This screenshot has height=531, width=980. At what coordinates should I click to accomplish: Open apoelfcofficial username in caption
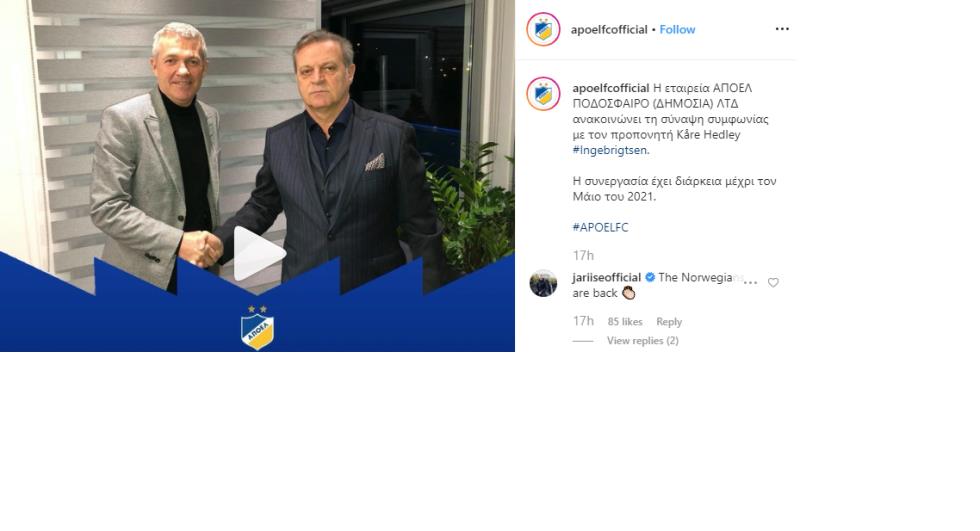pos(611,88)
